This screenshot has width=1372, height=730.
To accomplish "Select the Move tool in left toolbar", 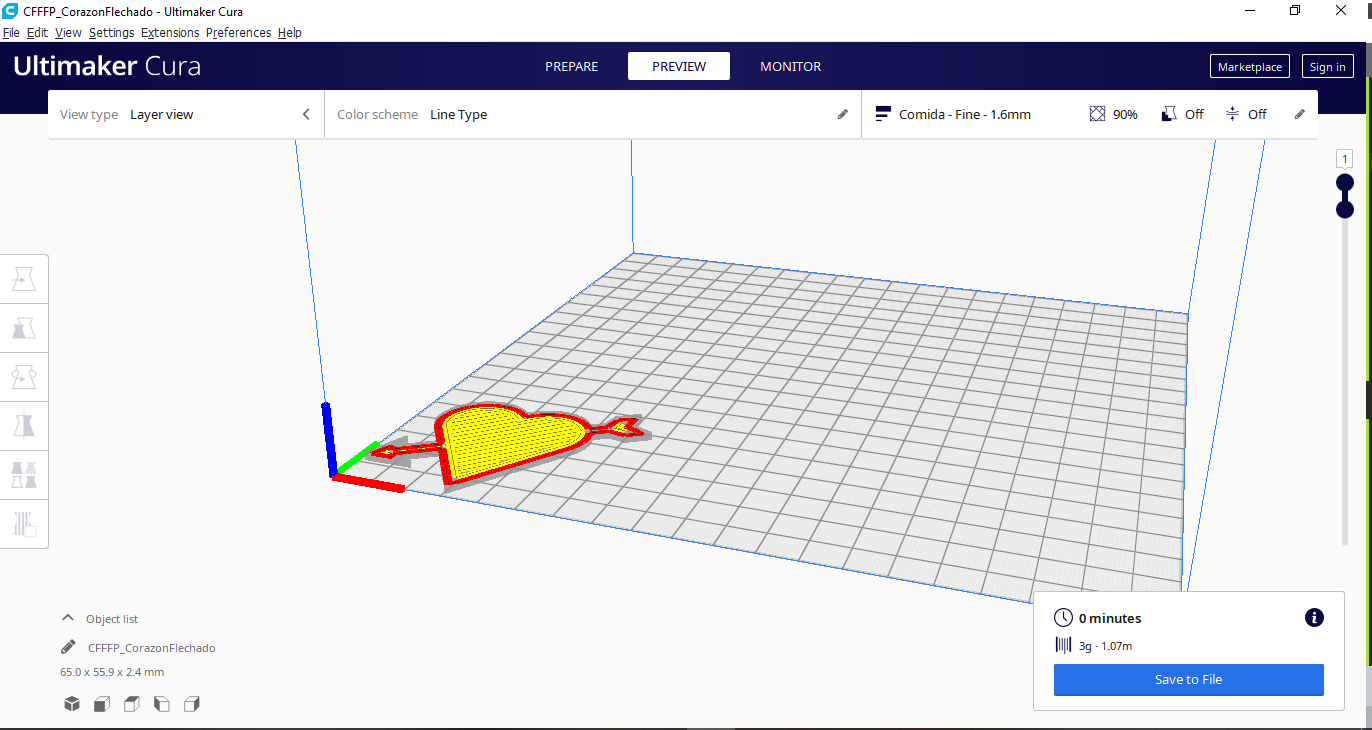I will [x=24, y=280].
